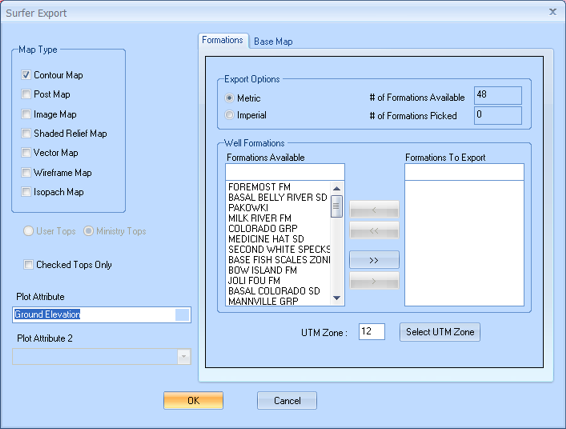566x429 pixels.
Task: Tick the Isopach Map checkbox
Action: pyautogui.click(x=26, y=192)
